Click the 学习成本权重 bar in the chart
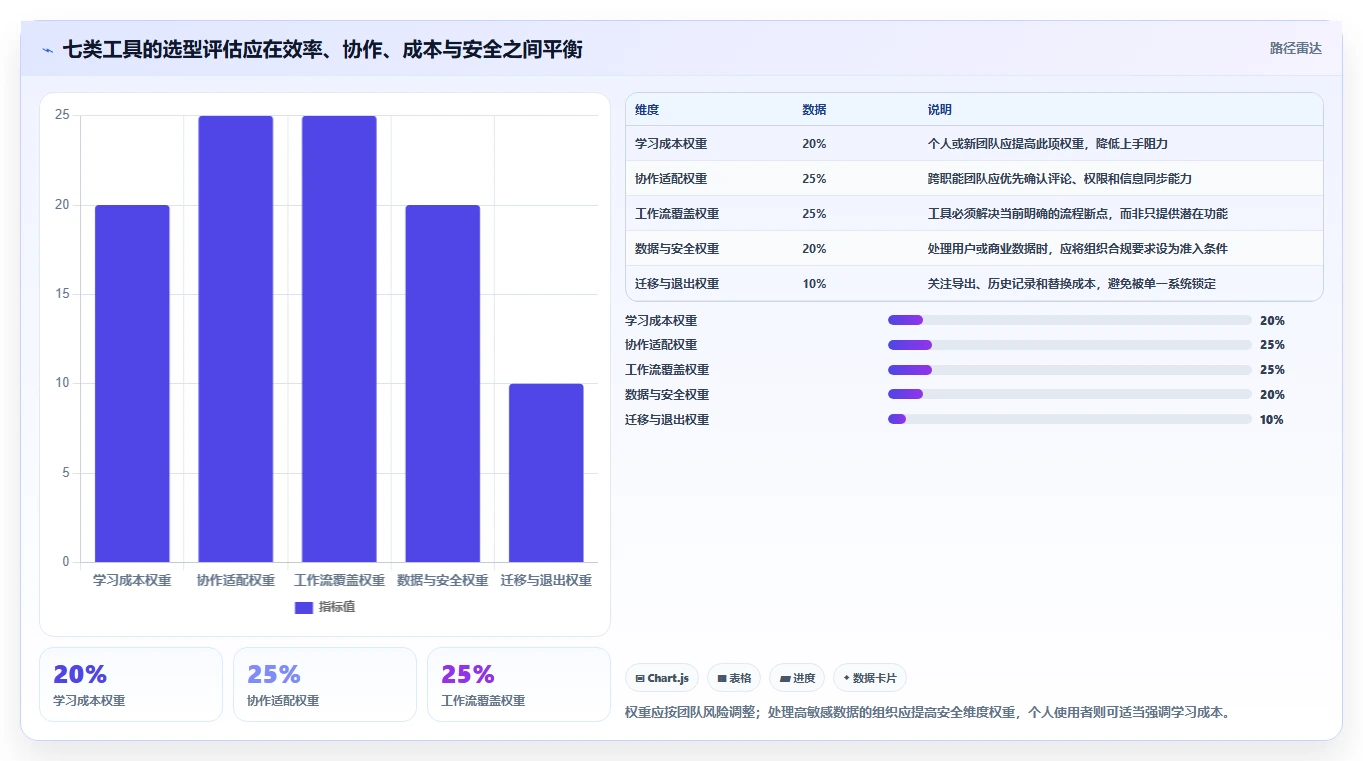Viewport: 1363px width, 761px height. click(132, 383)
